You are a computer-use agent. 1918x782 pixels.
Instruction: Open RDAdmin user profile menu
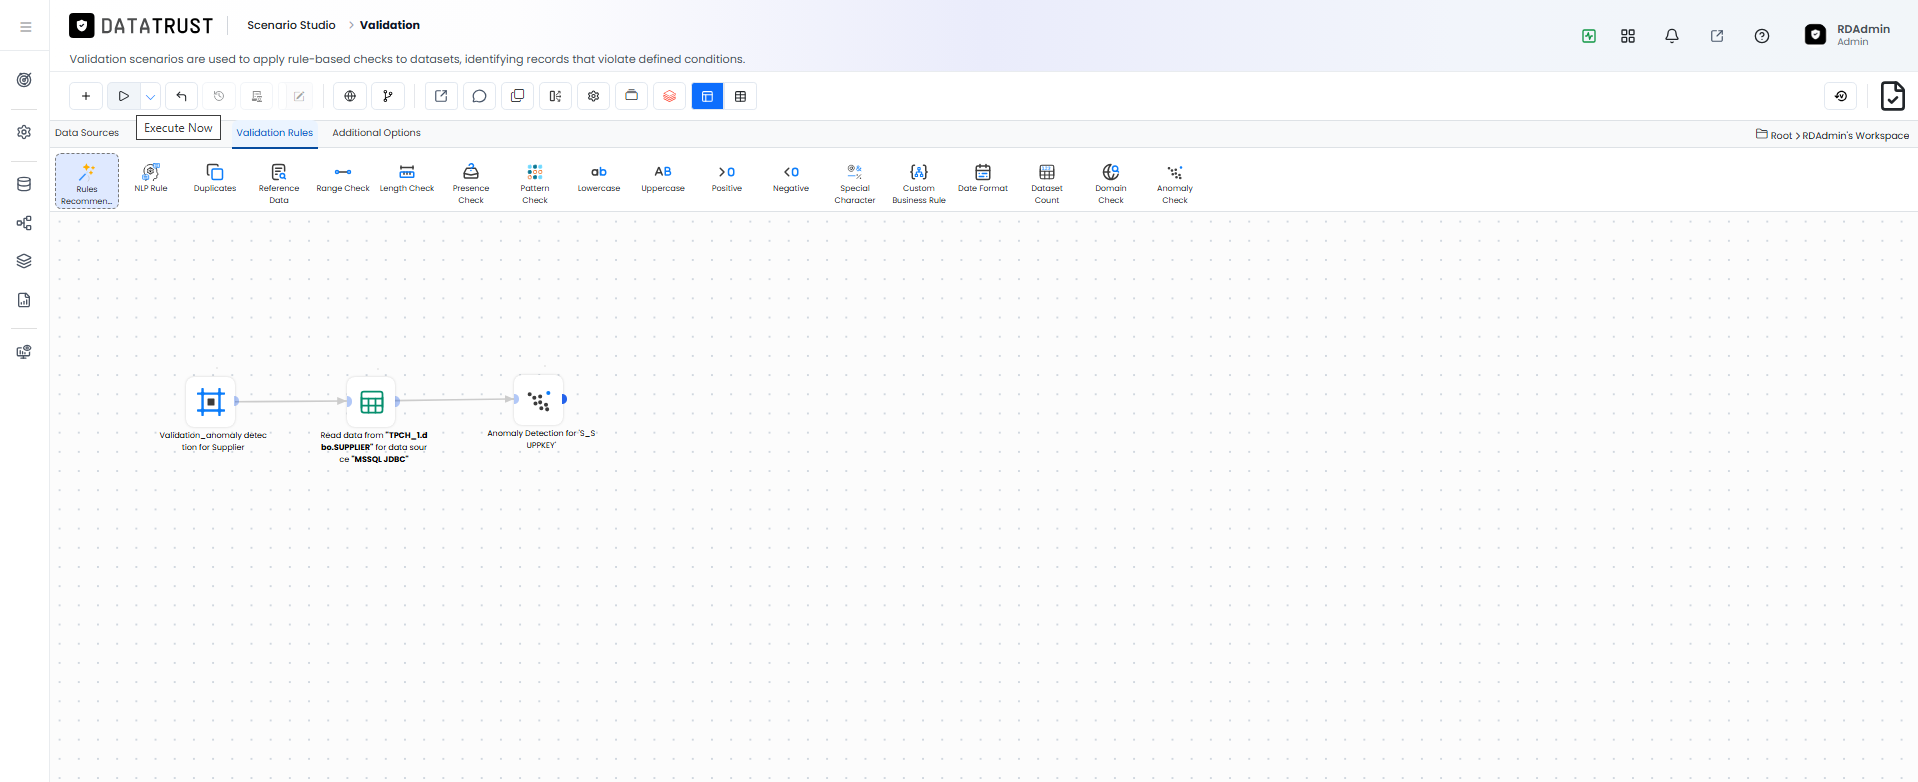click(1848, 35)
